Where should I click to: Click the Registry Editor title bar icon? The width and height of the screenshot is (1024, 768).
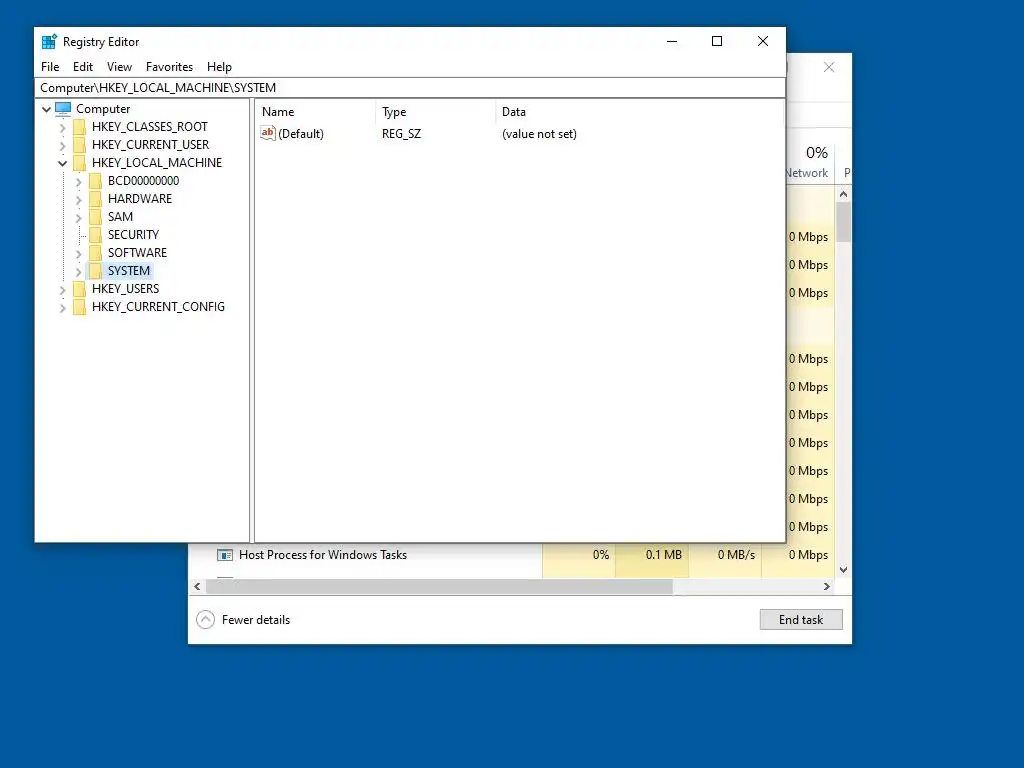pos(49,42)
